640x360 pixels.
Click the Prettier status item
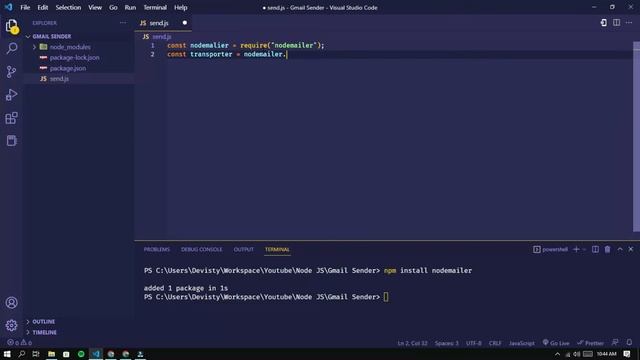590,343
